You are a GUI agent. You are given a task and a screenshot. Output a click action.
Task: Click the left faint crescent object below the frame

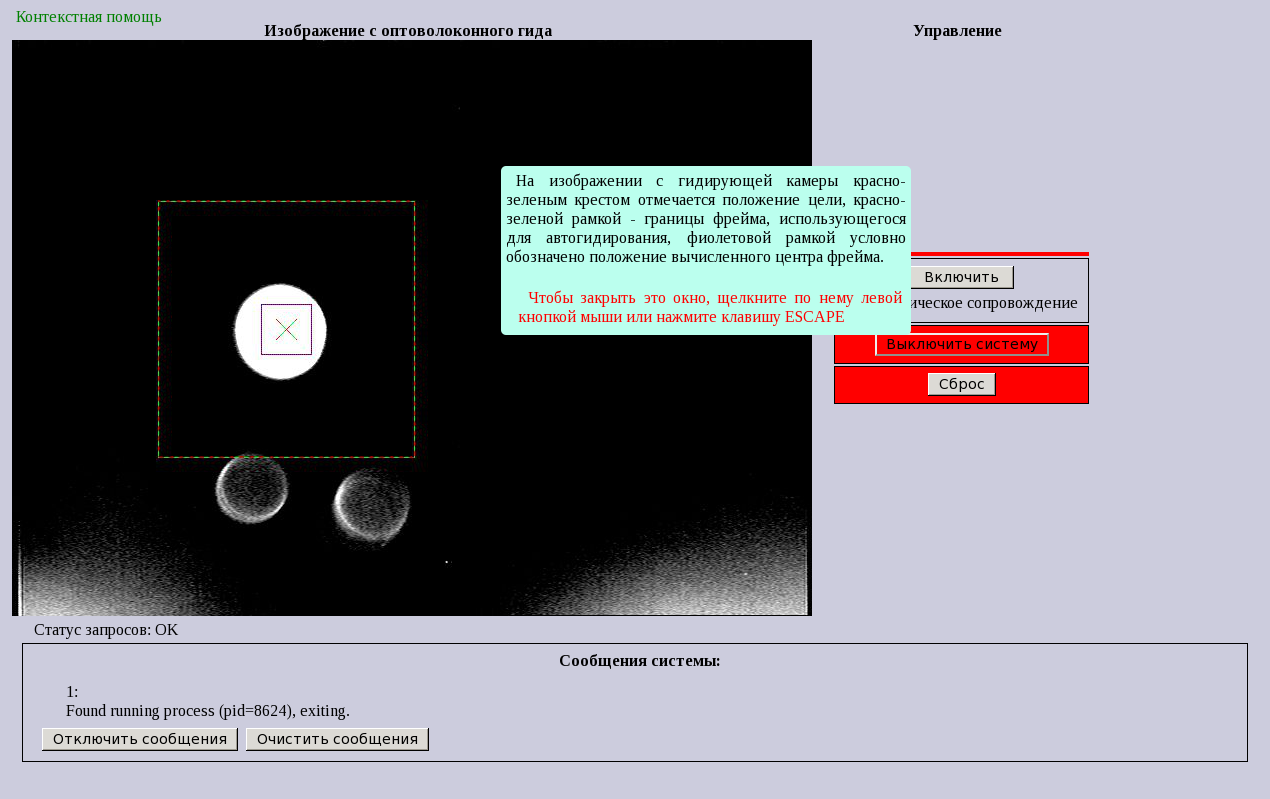point(252,490)
